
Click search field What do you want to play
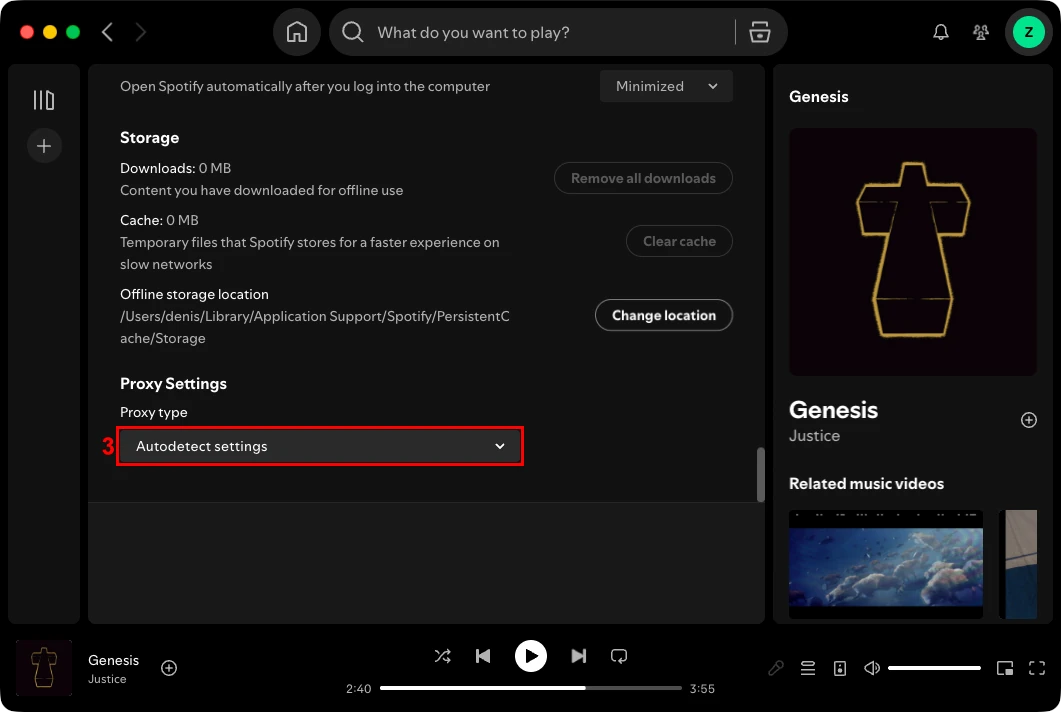[x=551, y=32]
